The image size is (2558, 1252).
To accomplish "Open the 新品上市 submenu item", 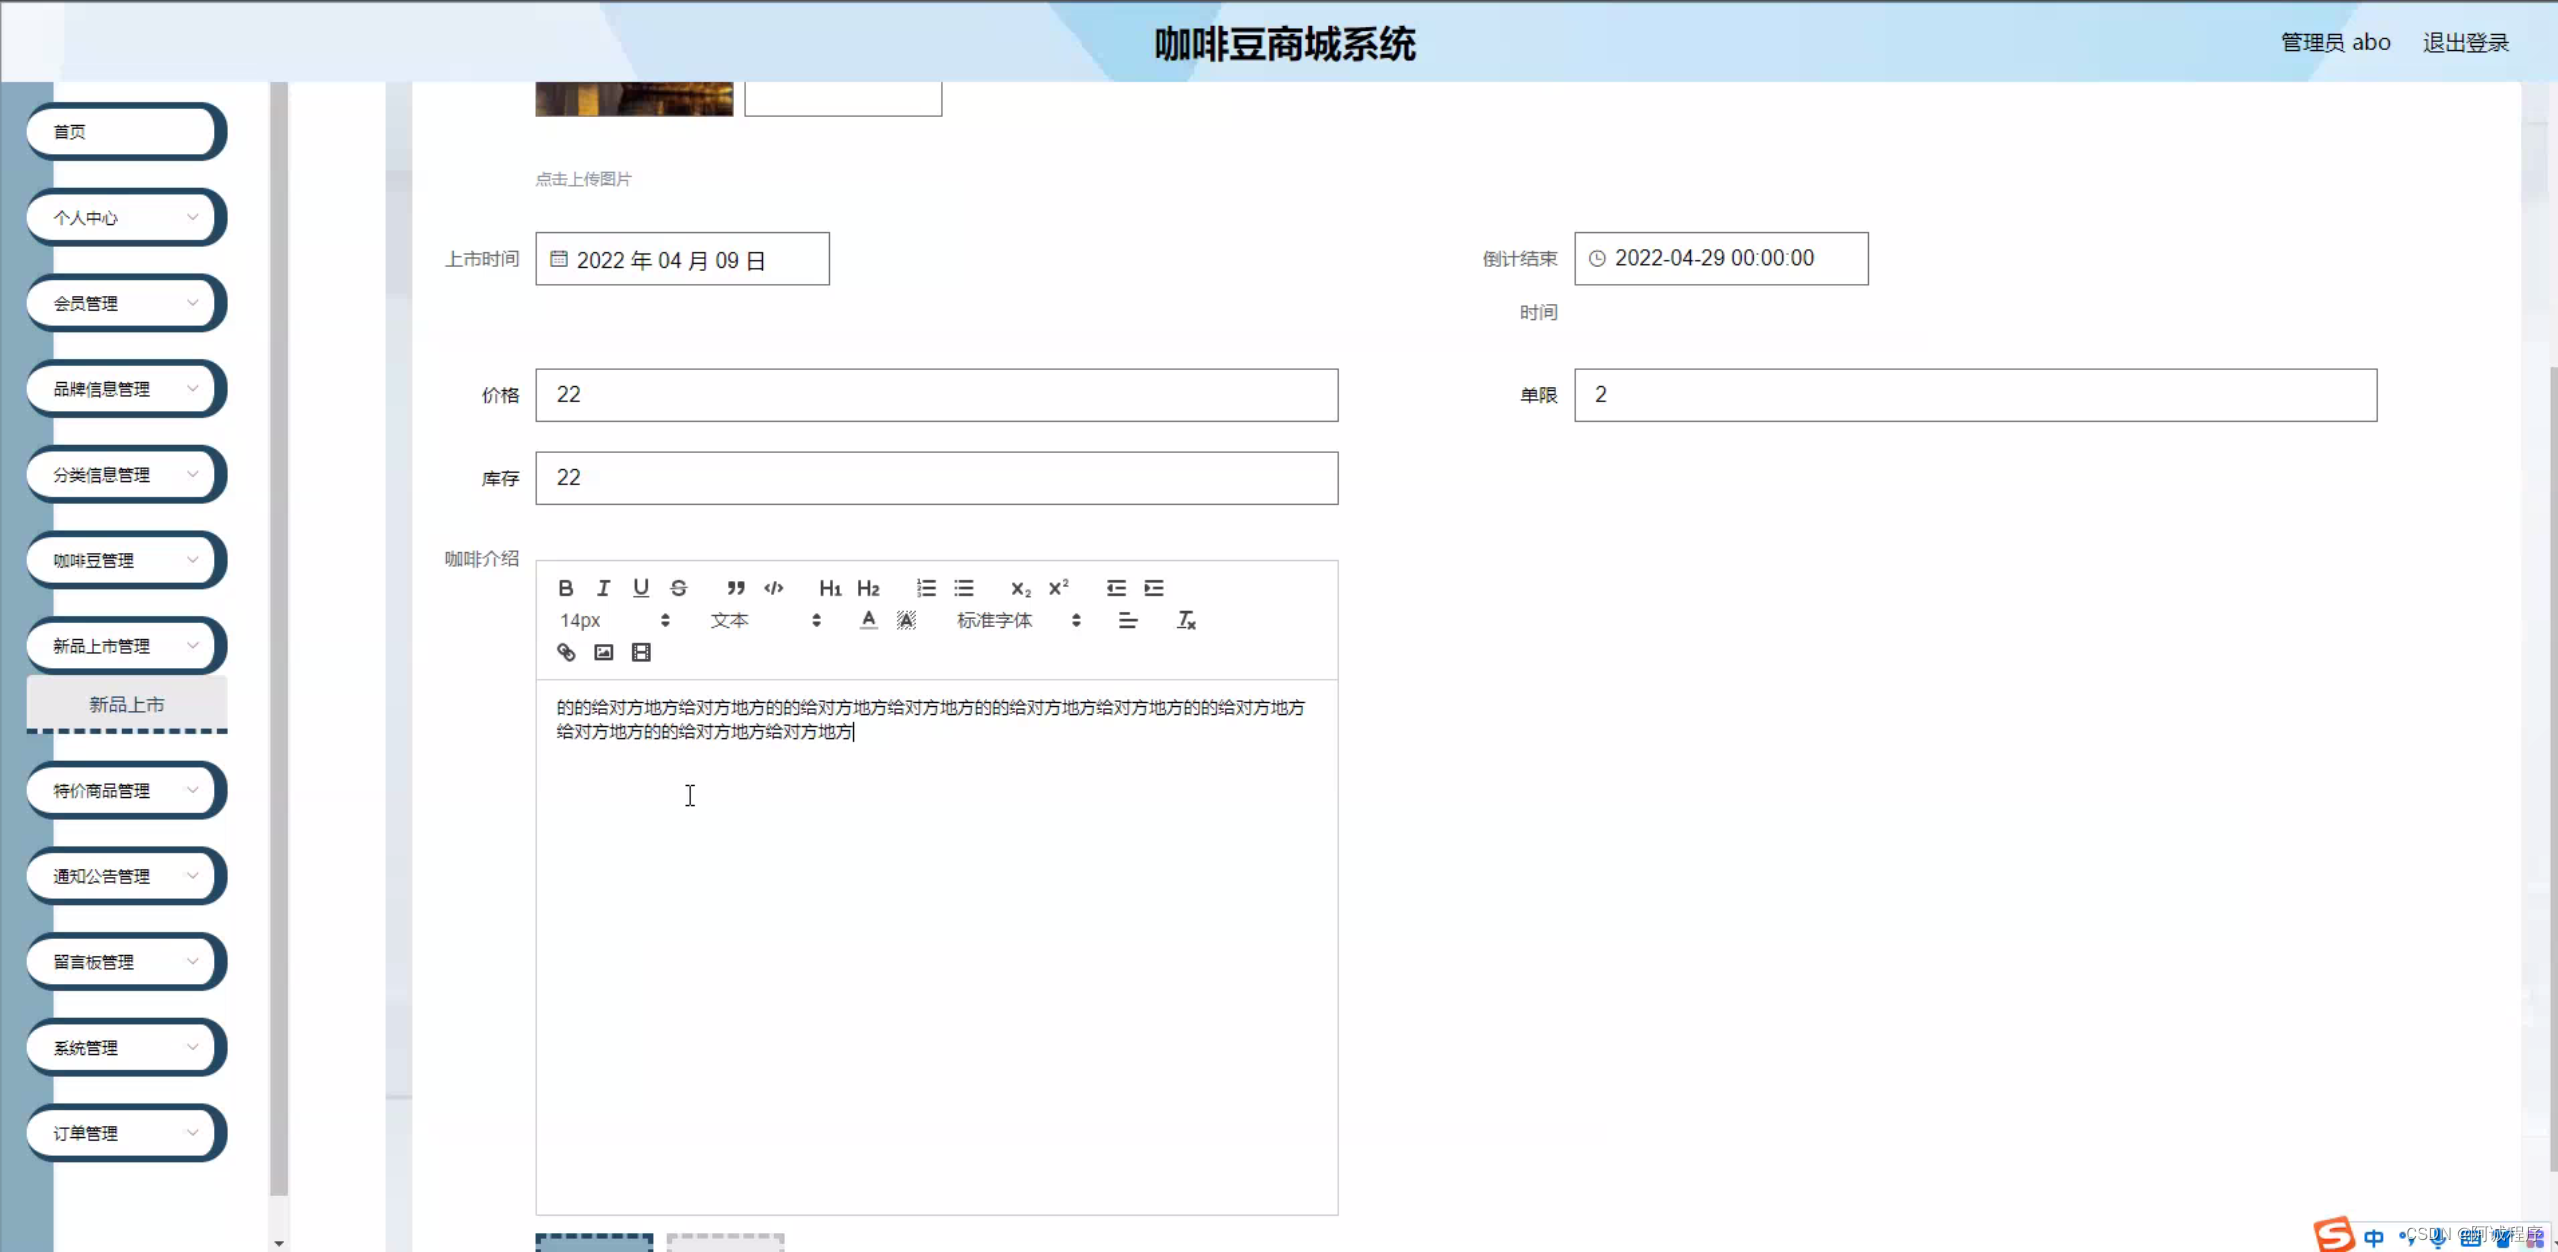I will pyautogui.click(x=126, y=704).
